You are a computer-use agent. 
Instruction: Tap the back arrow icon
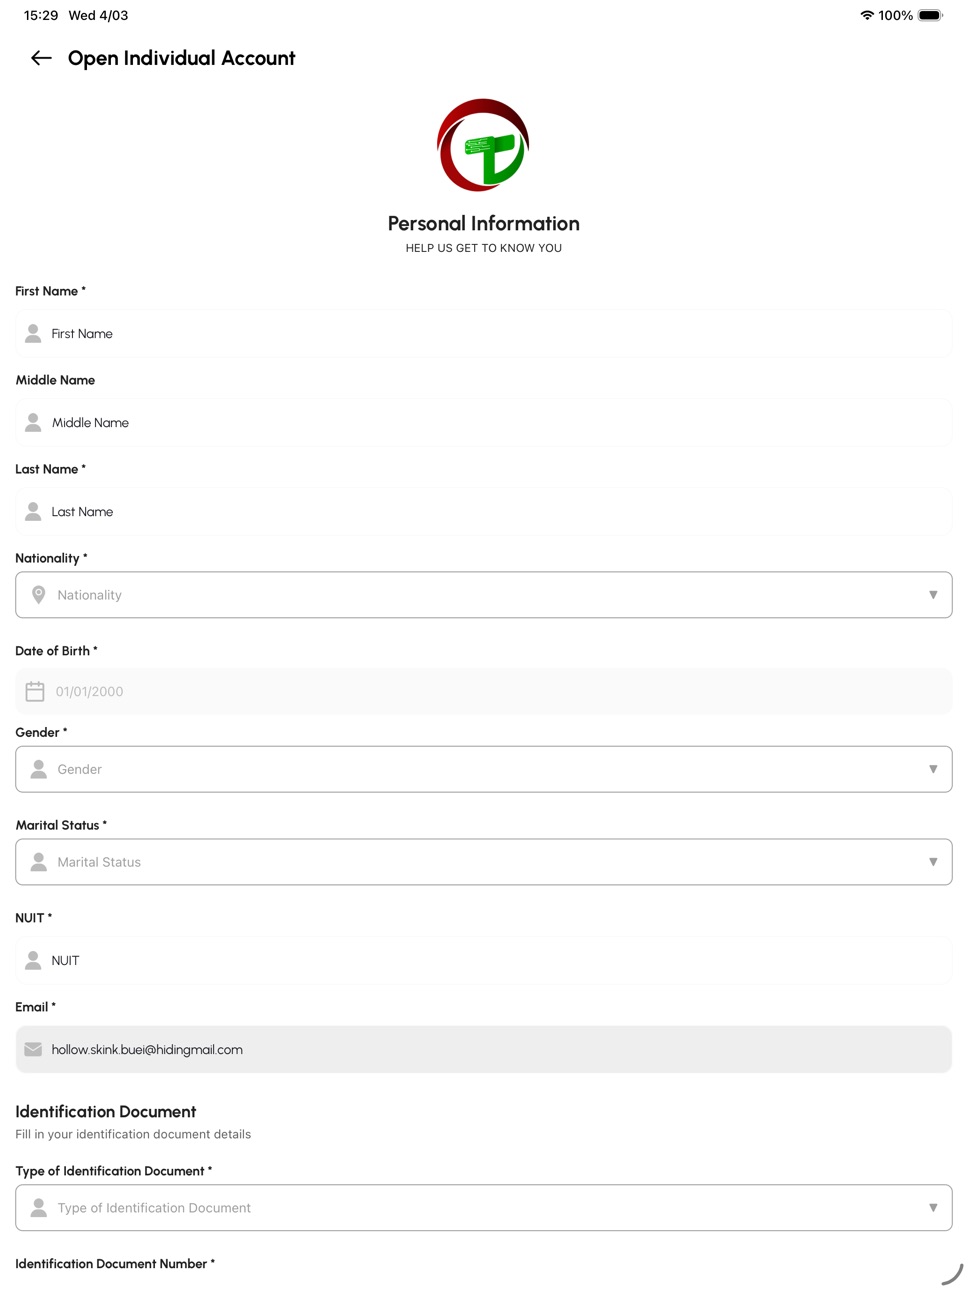click(41, 58)
